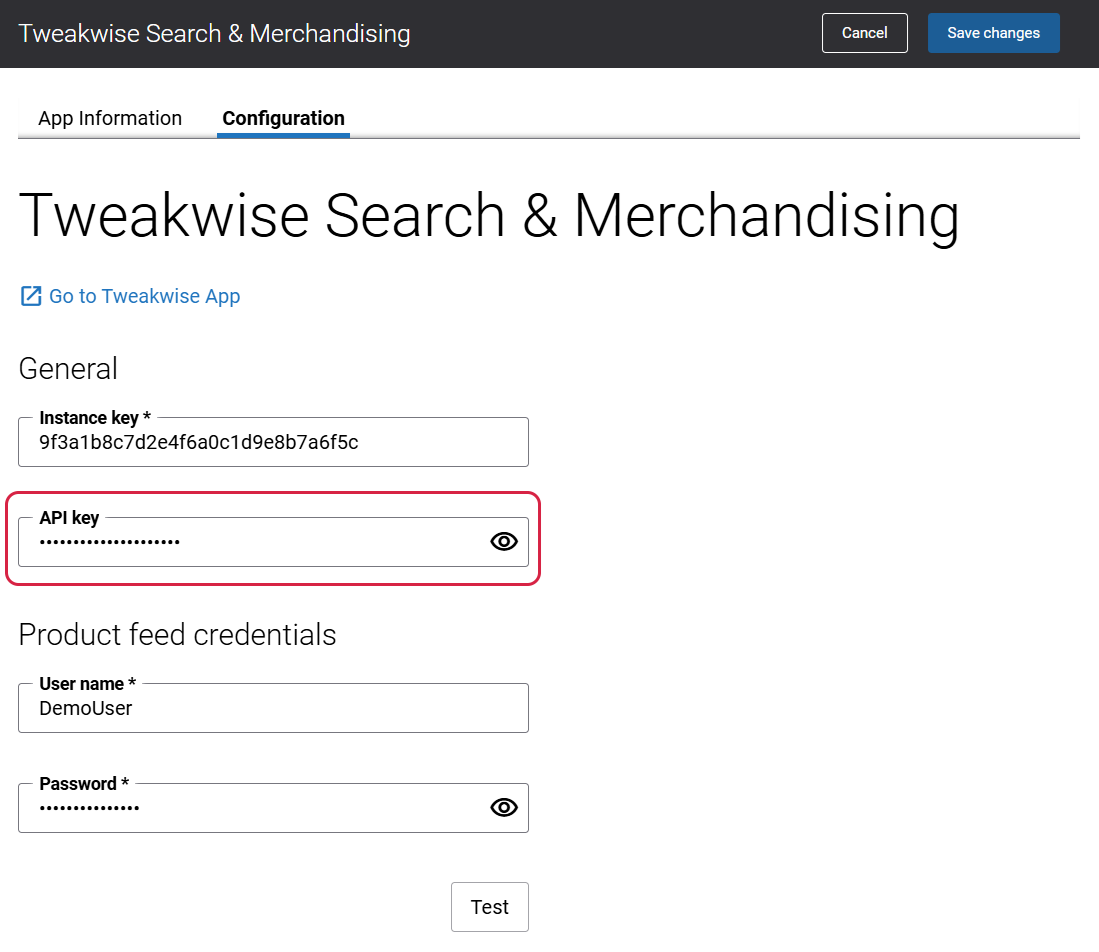Click the Product feed credentials heading
Screen dimensions: 1099x952
177,634
